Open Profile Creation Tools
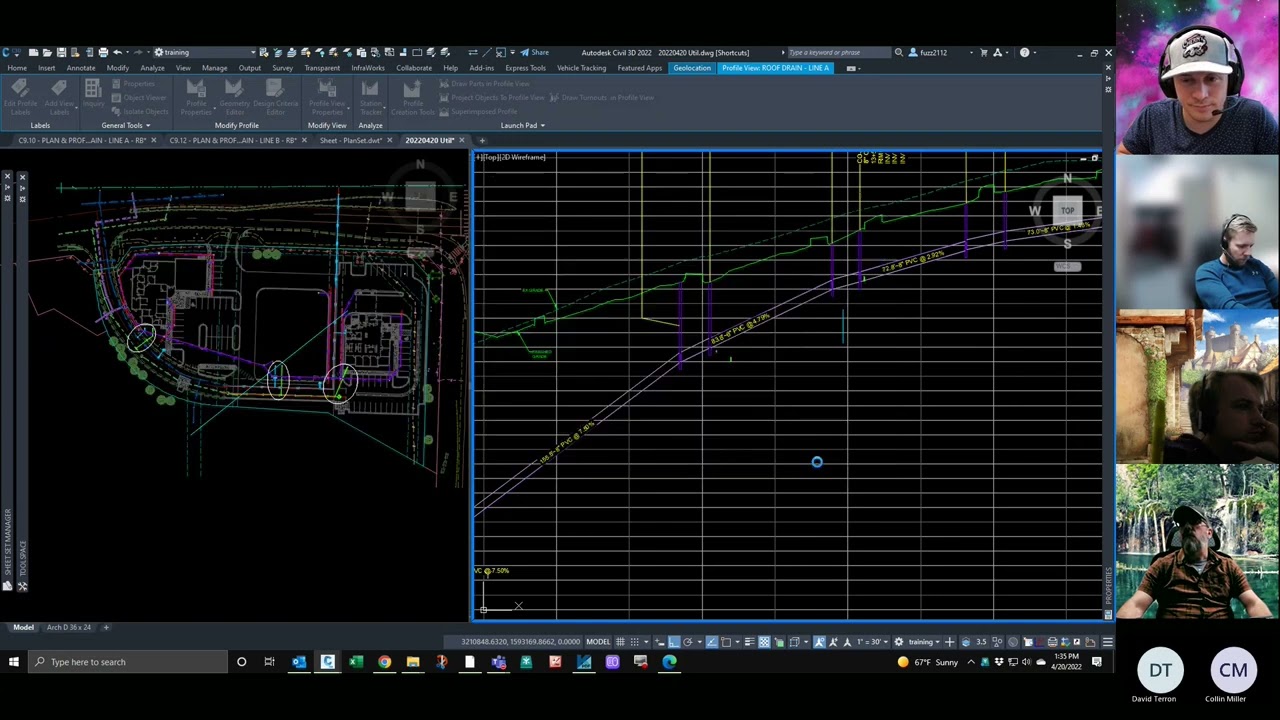Viewport: 1280px width, 720px height. click(x=412, y=96)
